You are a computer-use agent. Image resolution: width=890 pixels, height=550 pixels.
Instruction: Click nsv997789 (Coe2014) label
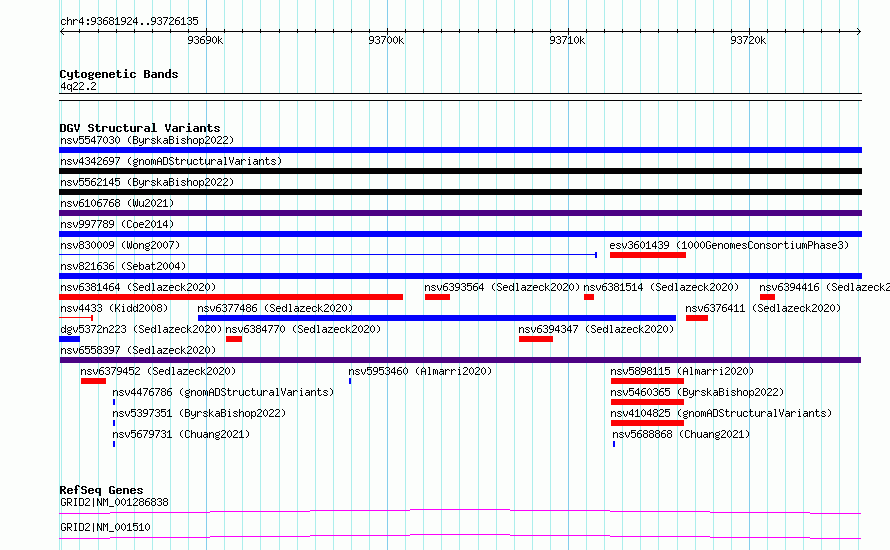117,224
